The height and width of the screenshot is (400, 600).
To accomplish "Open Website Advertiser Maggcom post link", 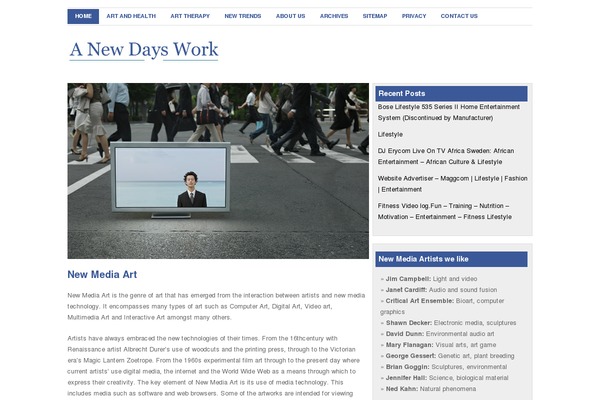I will point(453,184).
